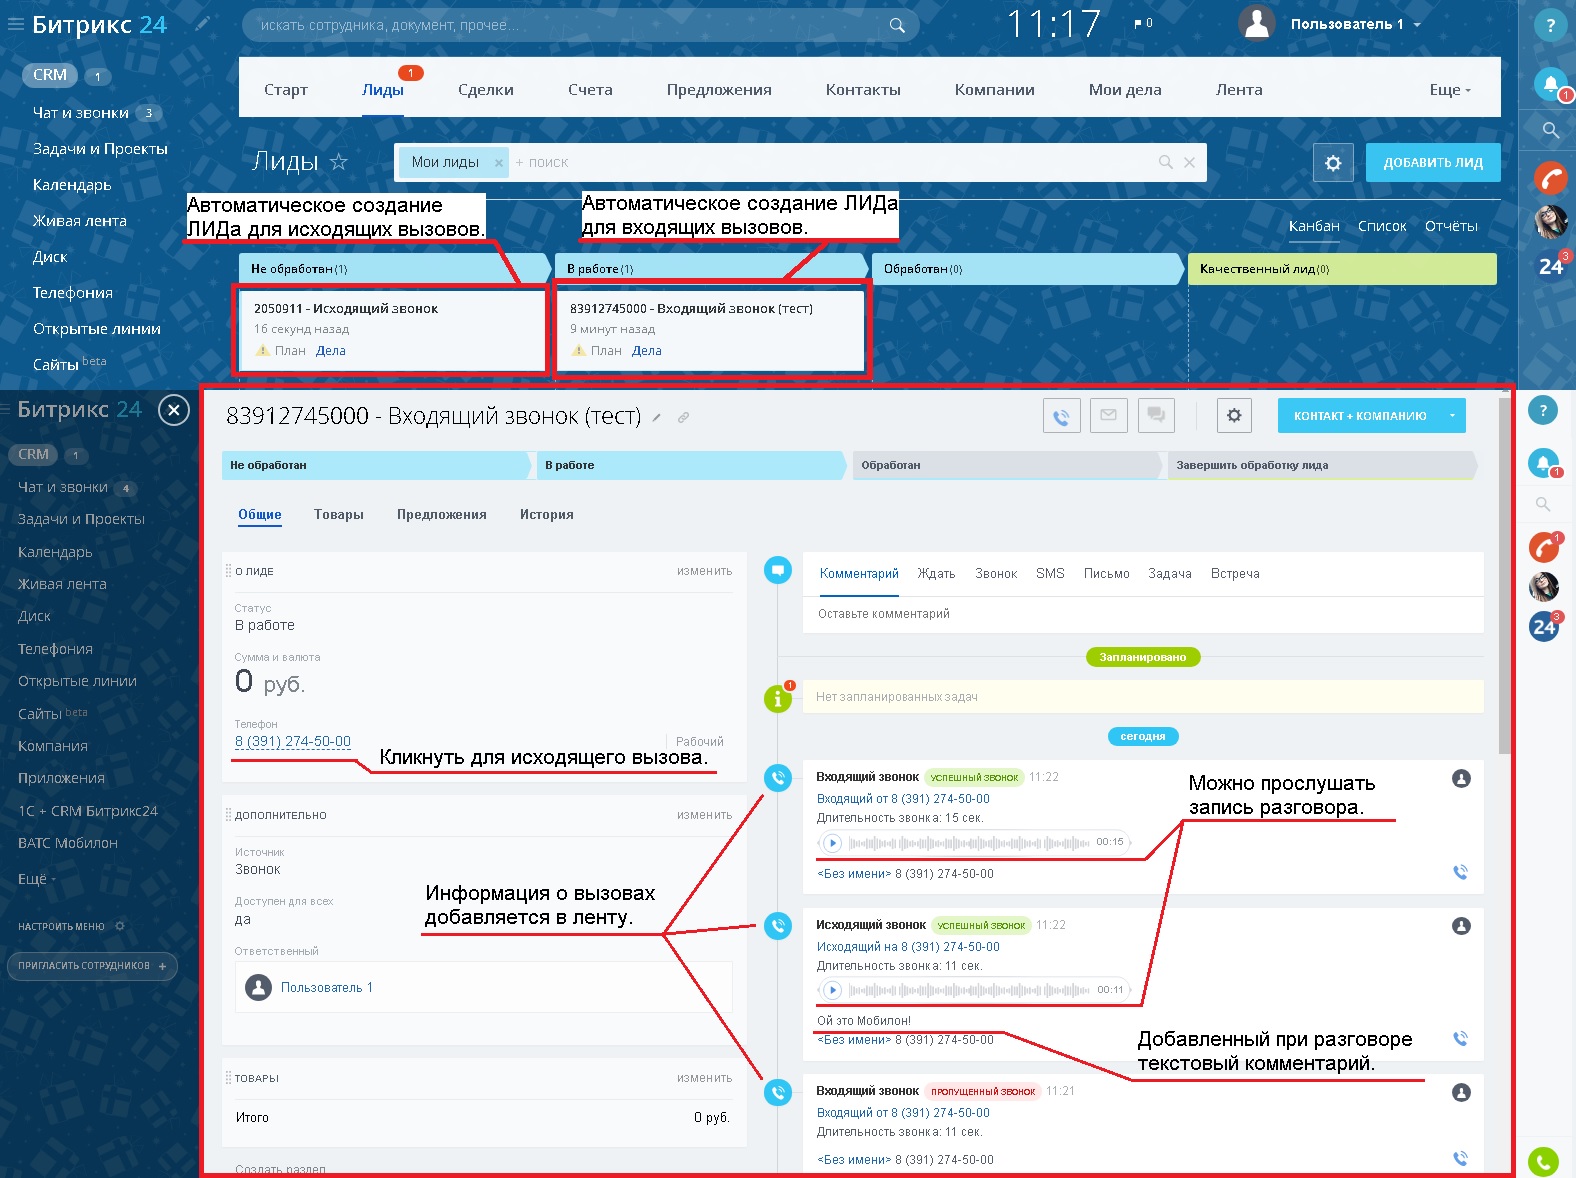
Task: Open the gear settings button near ДОБАВИТЬ ЛИД
Action: click(1333, 162)
